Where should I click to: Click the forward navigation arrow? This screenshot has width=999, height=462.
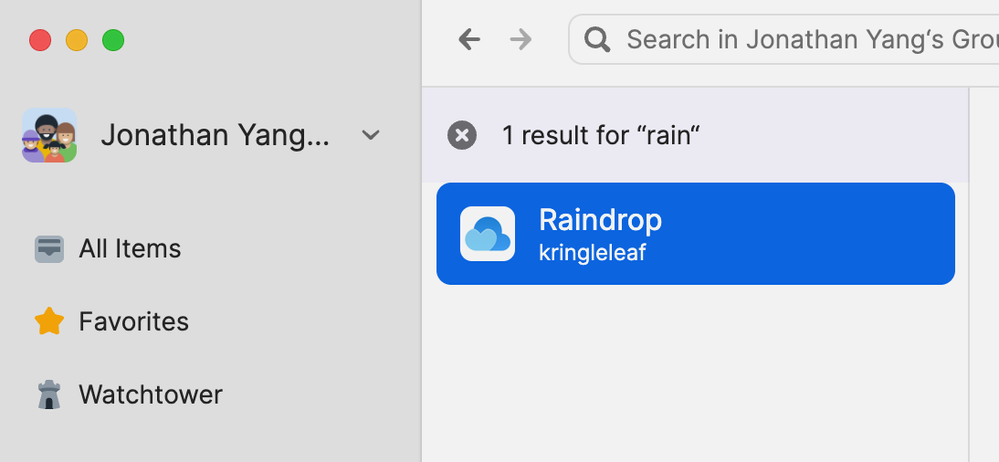coord(521,40)
